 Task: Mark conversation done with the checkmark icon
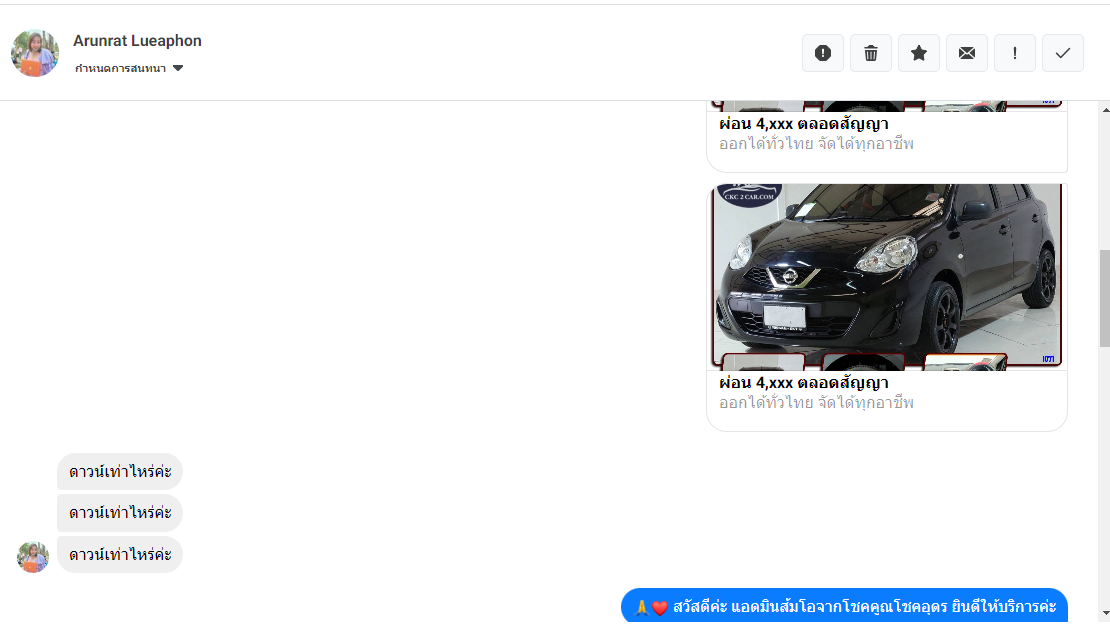tap(1063, 53)
